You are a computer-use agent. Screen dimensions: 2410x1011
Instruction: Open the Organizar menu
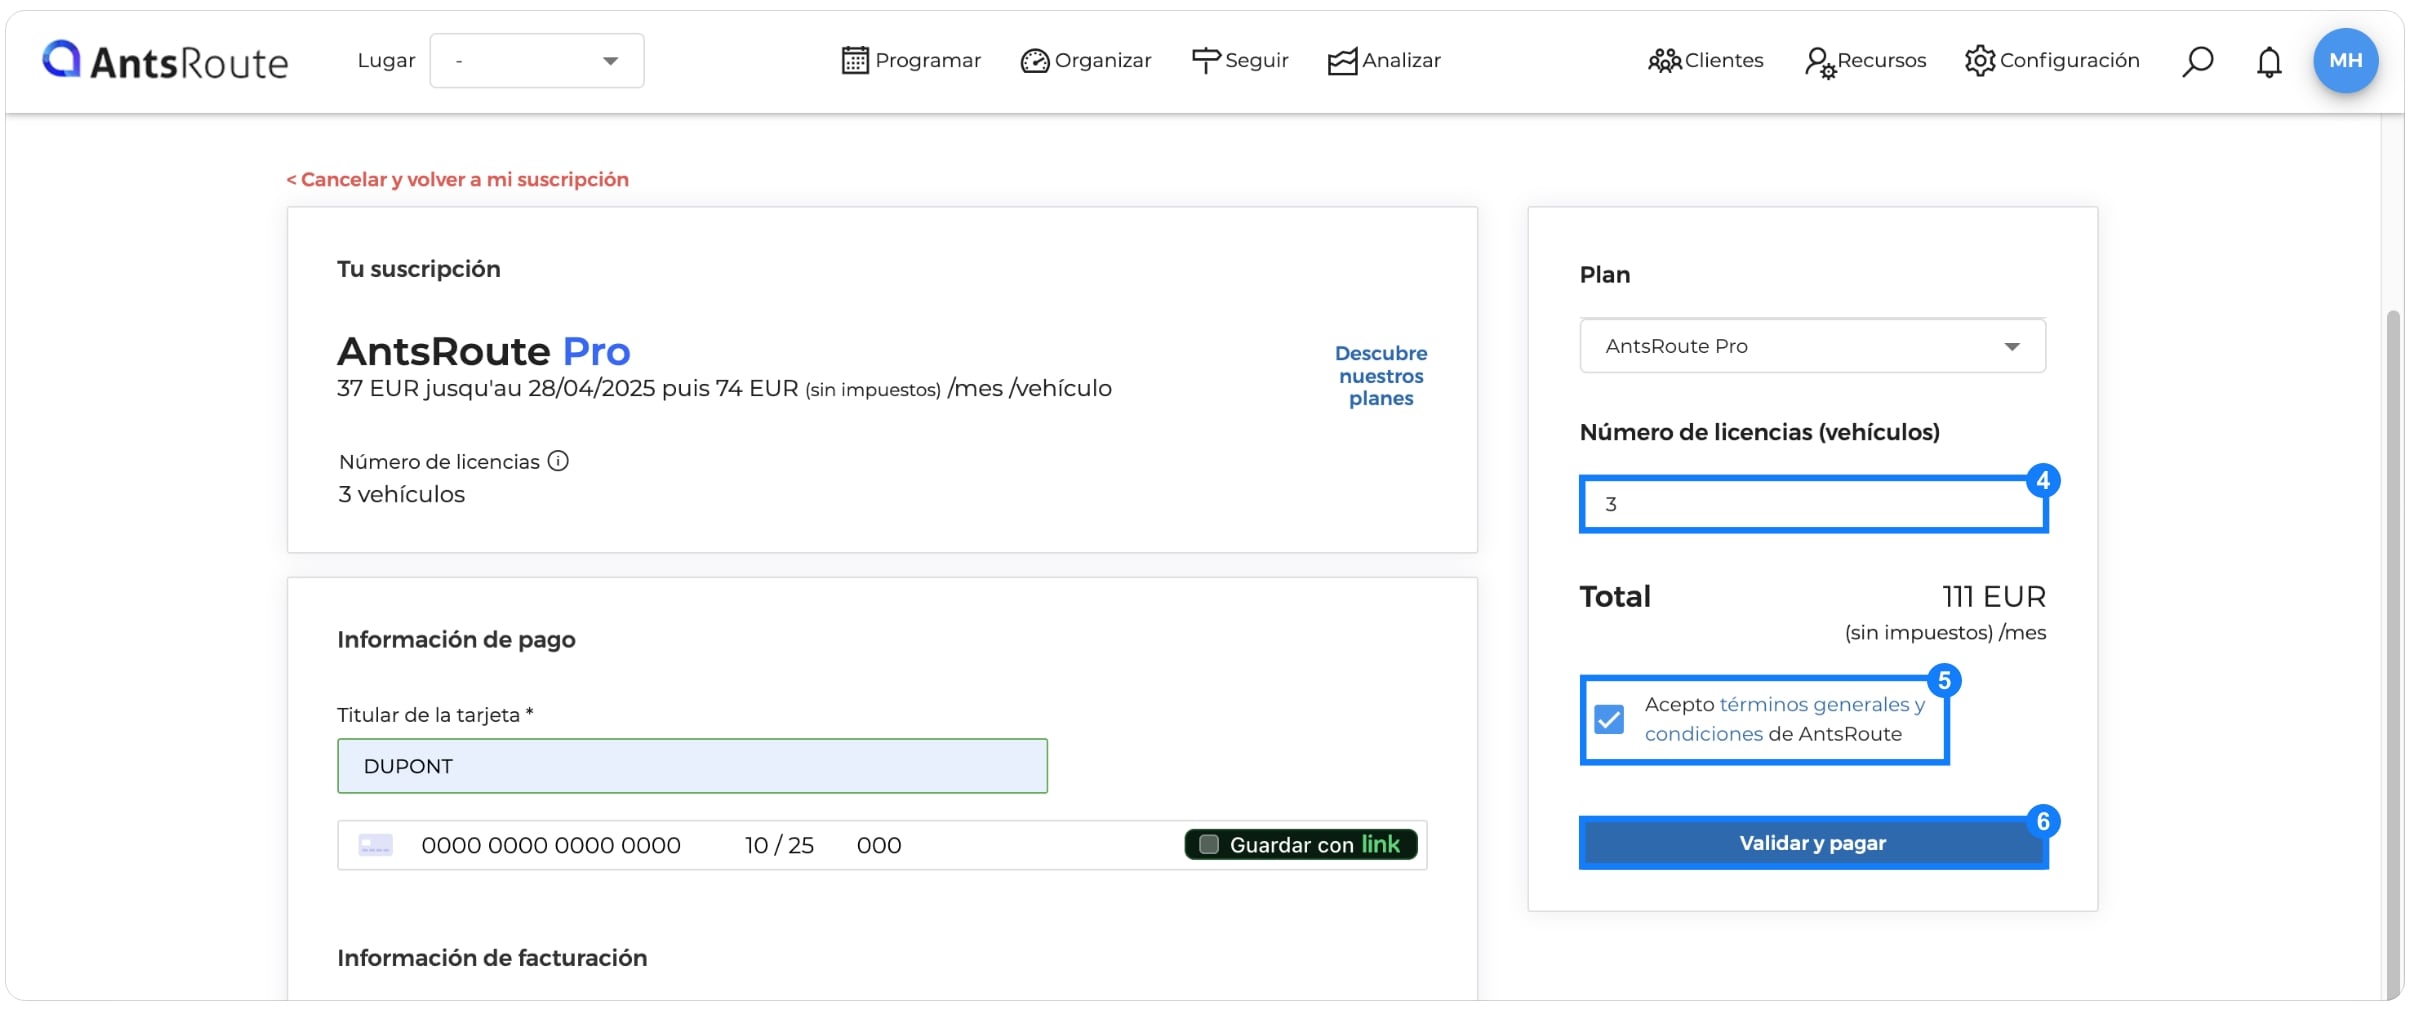click(1086, 61)
